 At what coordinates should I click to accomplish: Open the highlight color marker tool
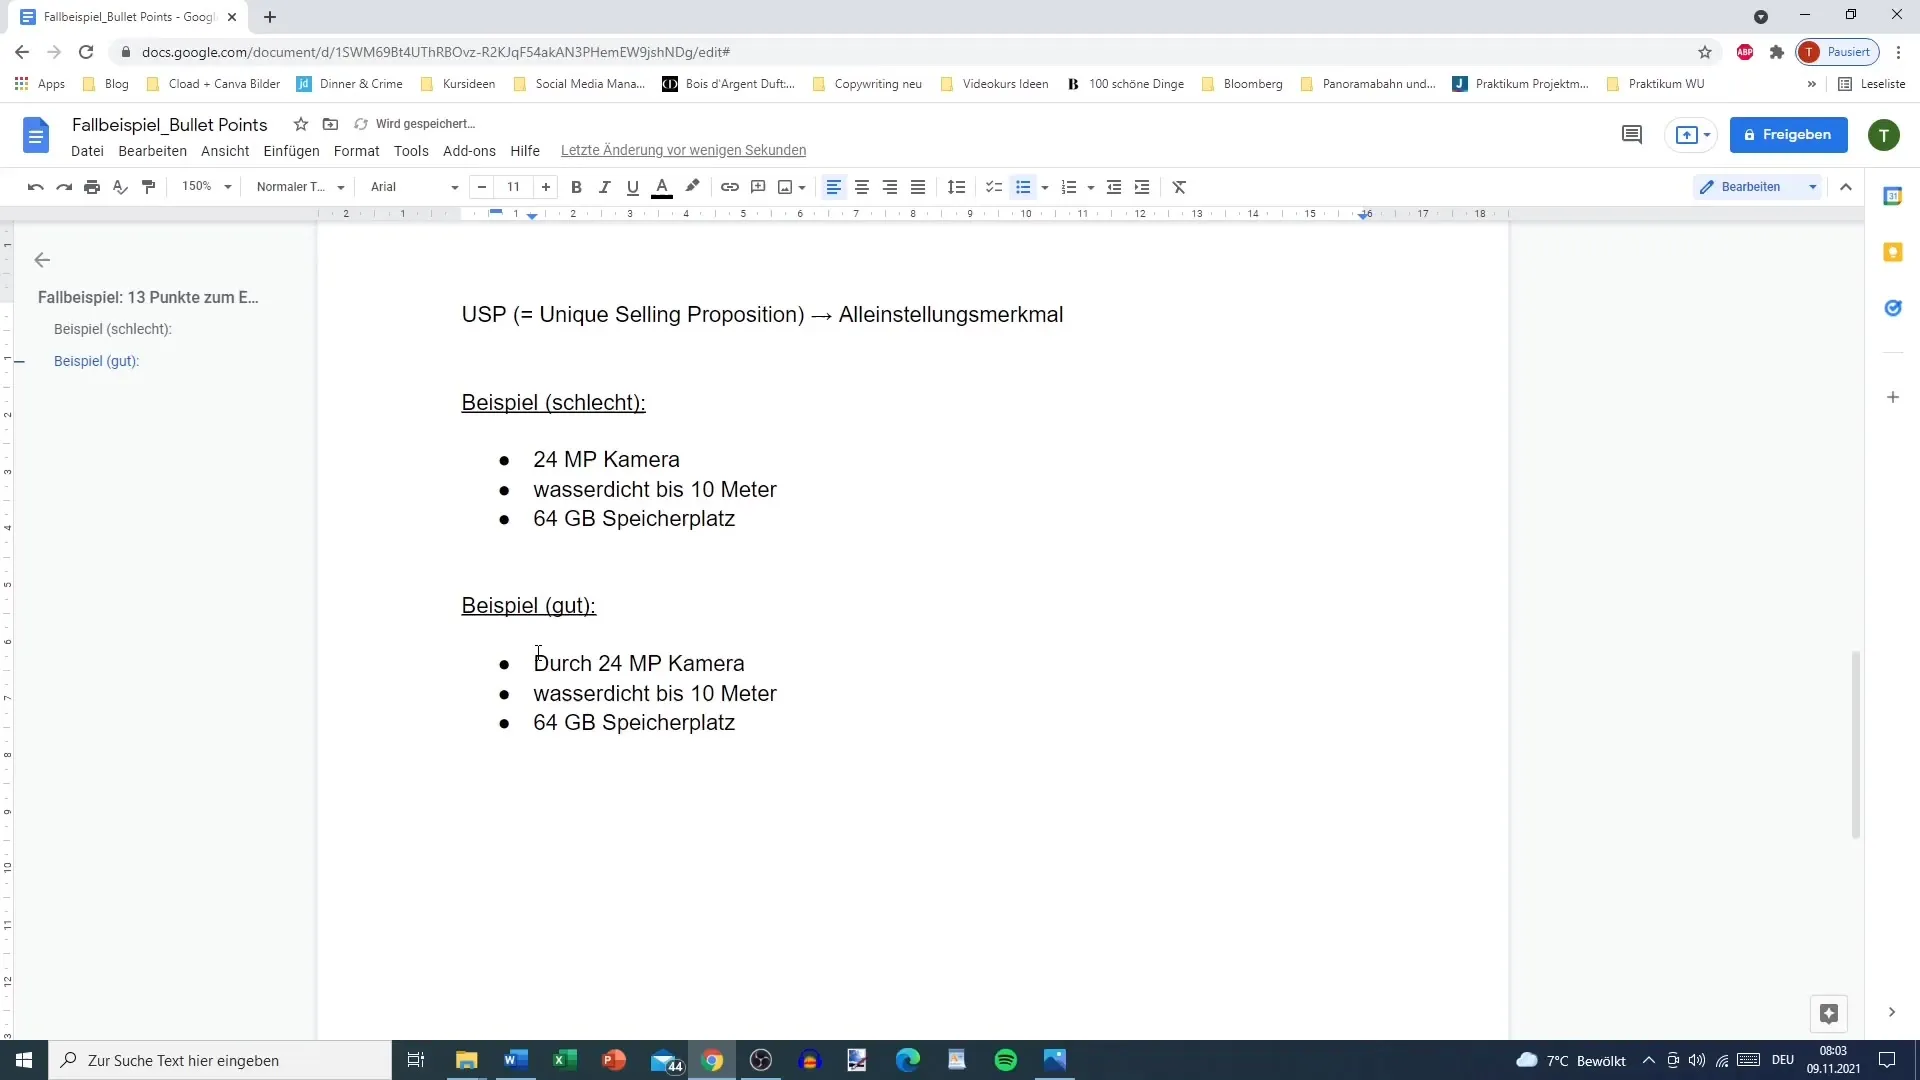tap(692, 187)
